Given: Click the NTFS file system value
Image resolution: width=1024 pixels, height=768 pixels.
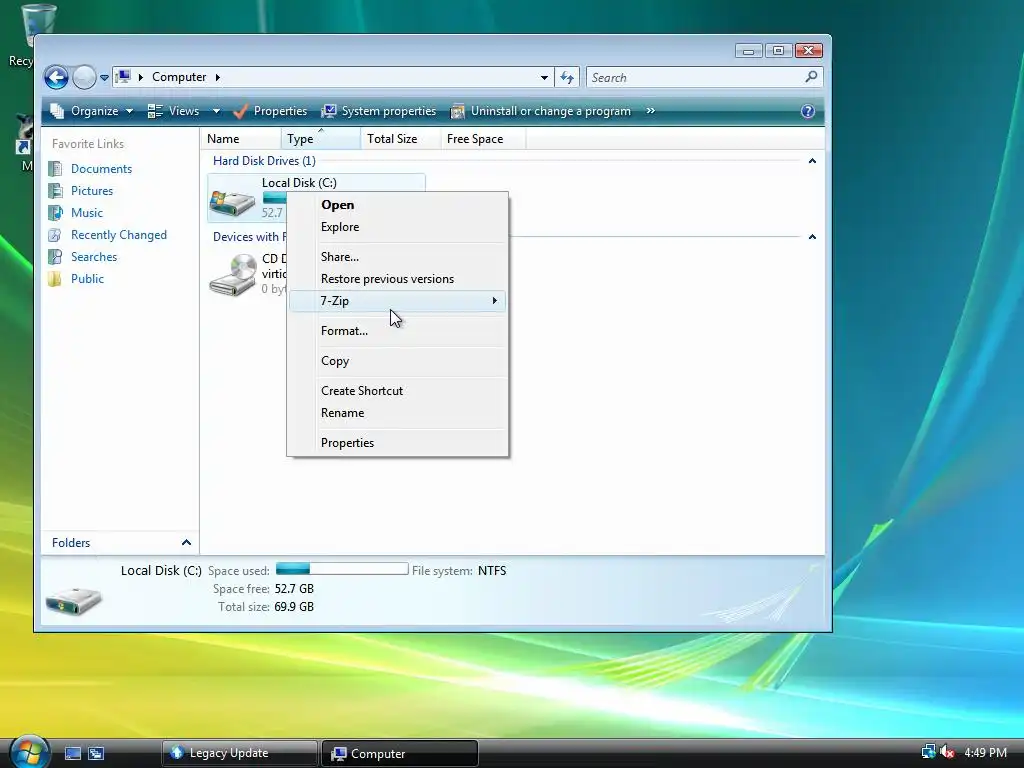Looking at the screenshot, I should tap(492, 571).
